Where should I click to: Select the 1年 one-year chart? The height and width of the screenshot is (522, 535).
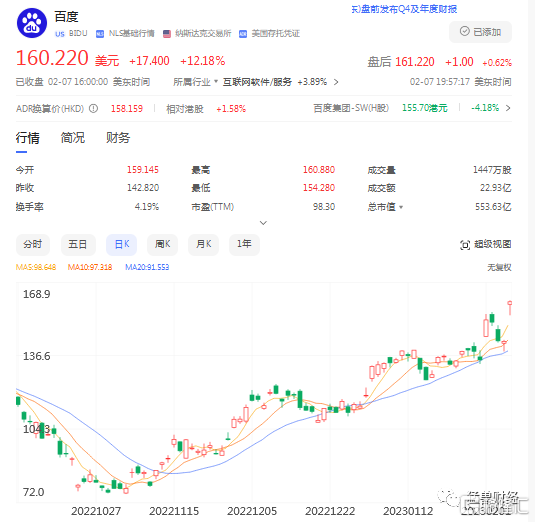click(244, 245)
